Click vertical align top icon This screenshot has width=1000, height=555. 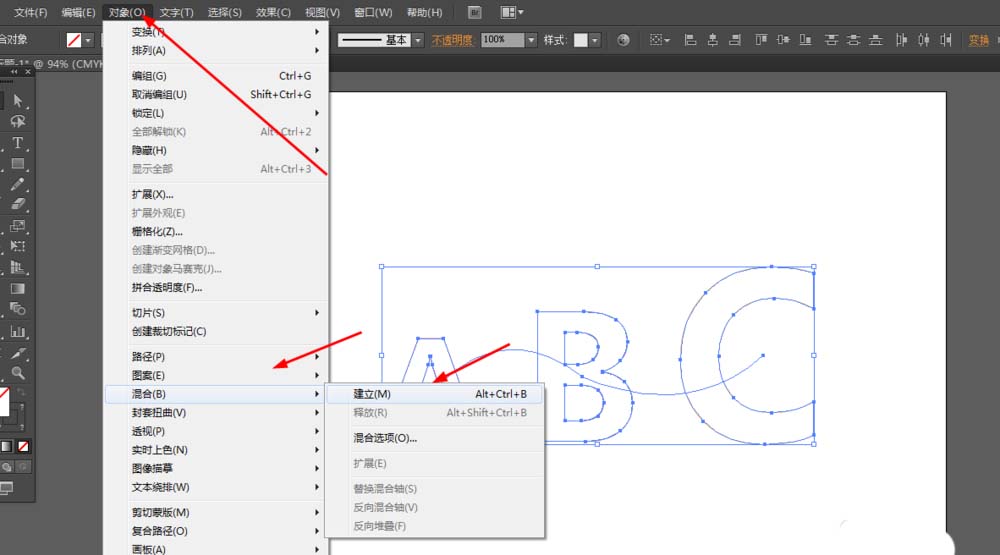(x=761, y=40)
